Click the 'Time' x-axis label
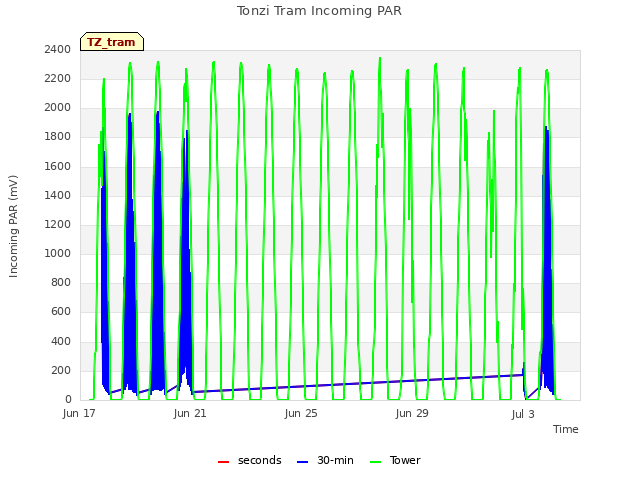Image resolution: width=640 pixels, height=480 pixels. point(566,429)
